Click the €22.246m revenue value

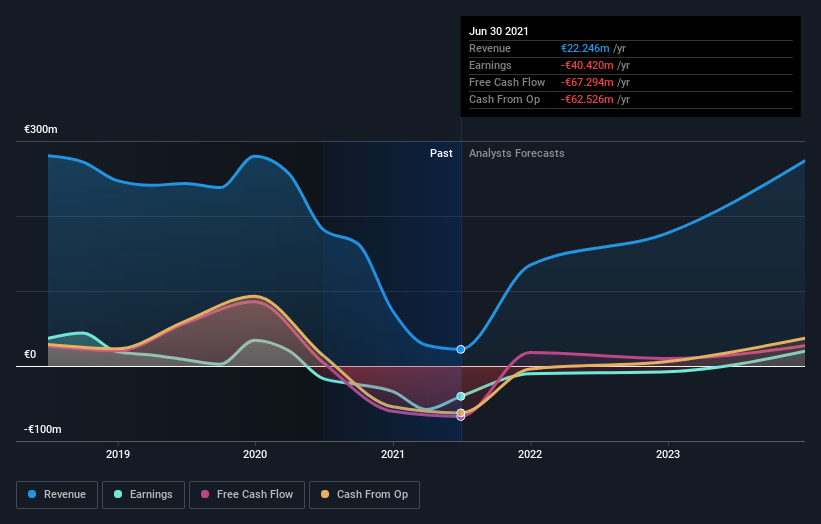point(585,48)
